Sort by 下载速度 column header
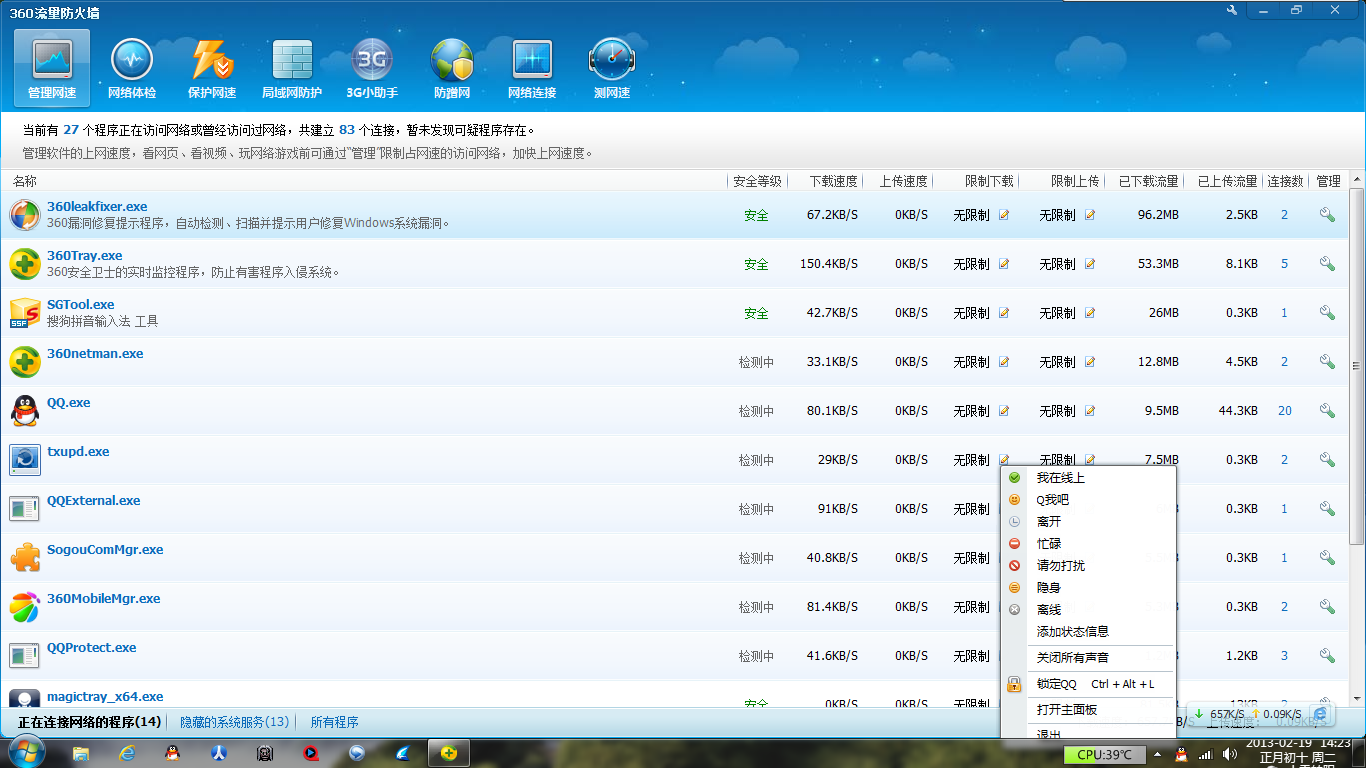The width and height of the screenshot is (1366, 768). [x=834, y=181]
